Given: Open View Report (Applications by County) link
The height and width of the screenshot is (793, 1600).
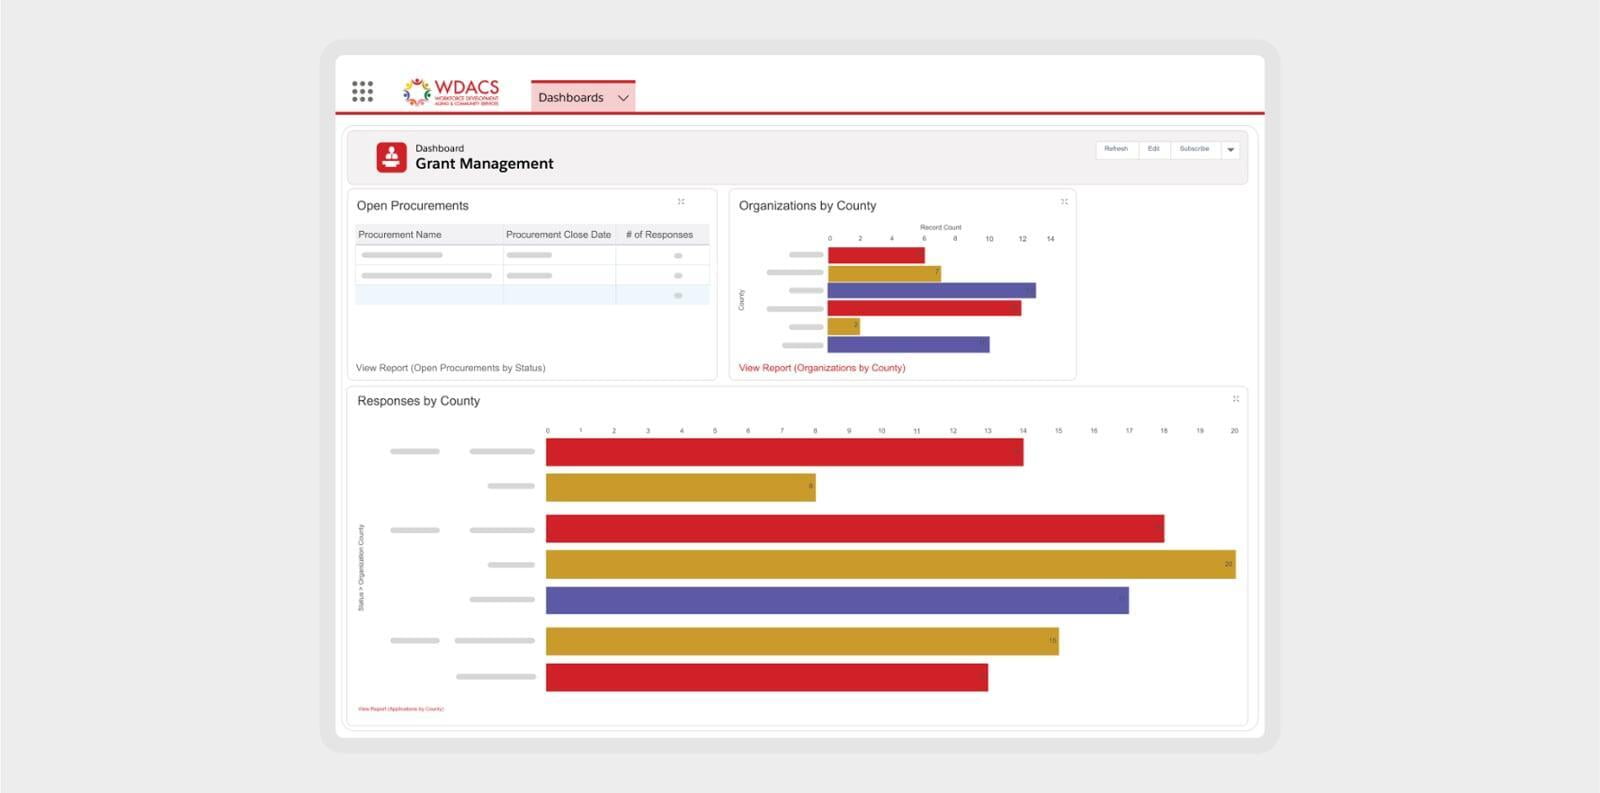Looking at the screenshot, I should 401,709.
